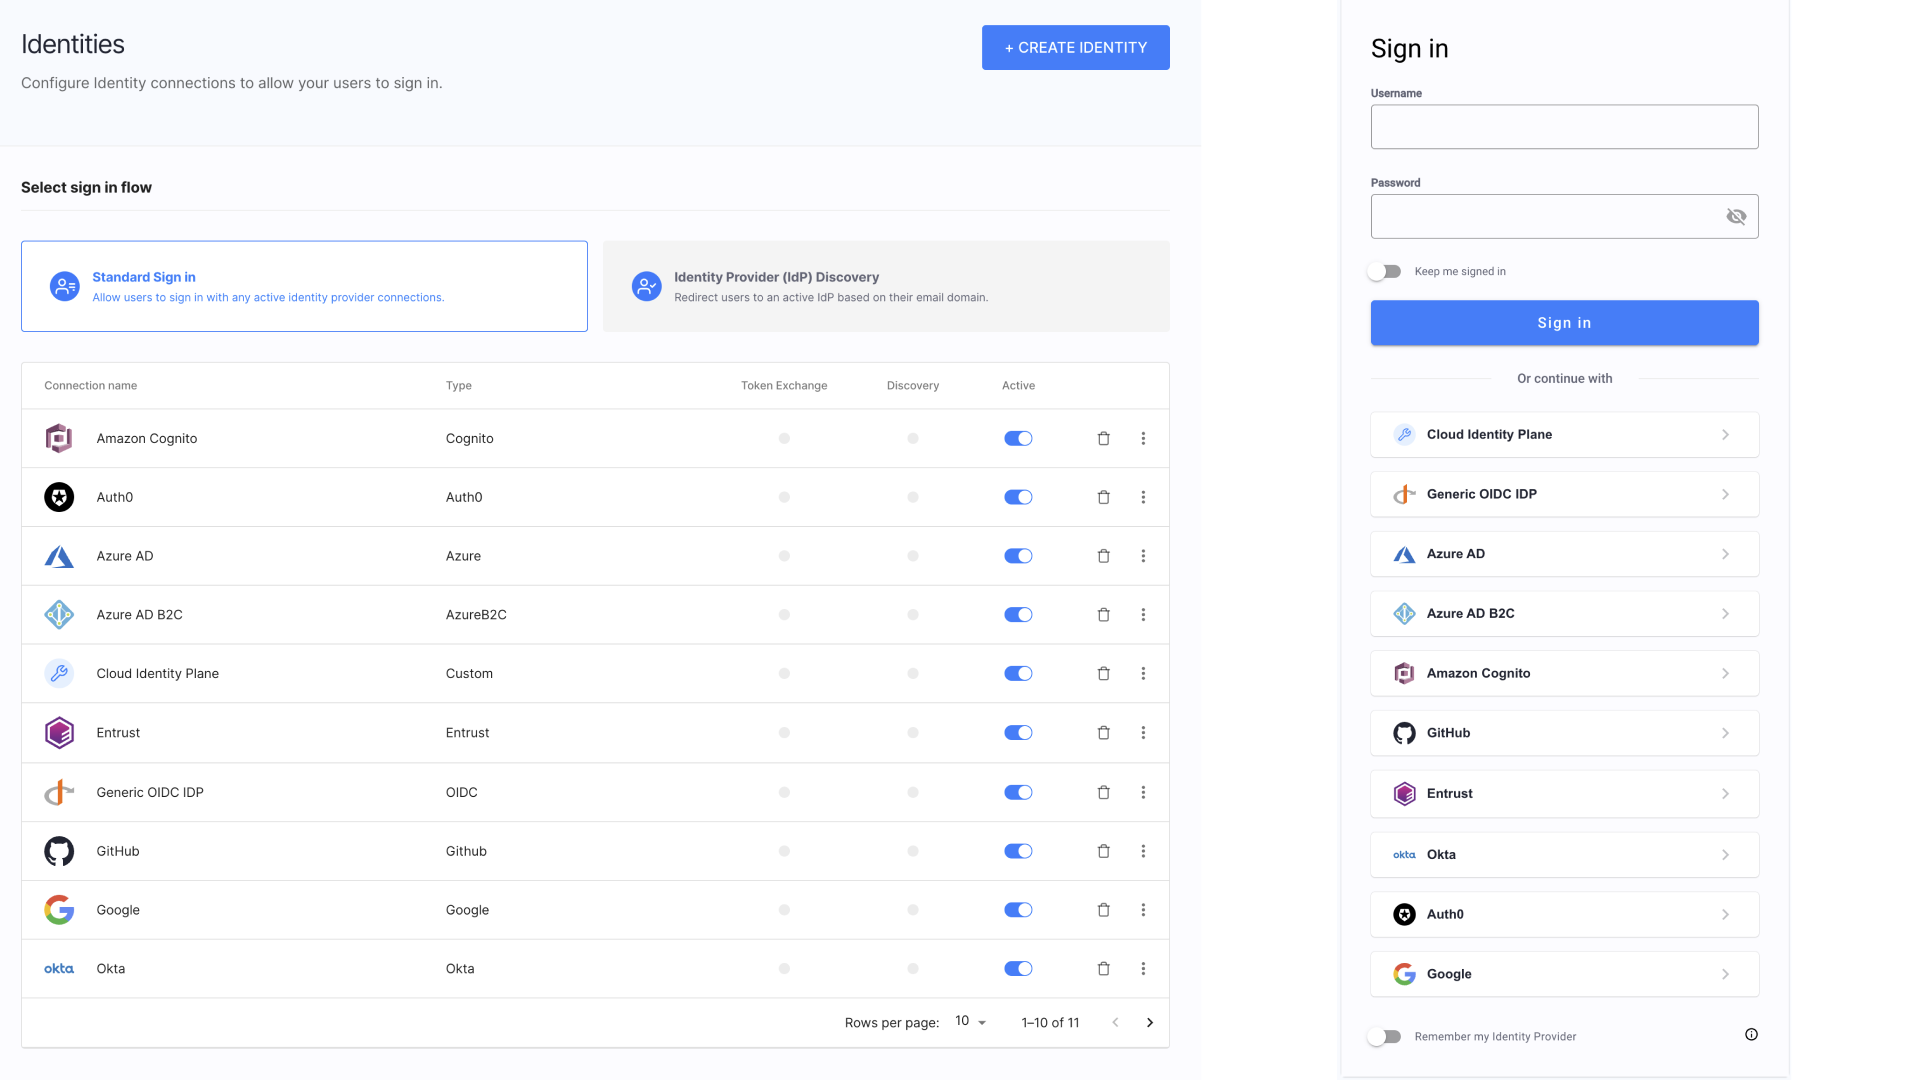The image size is (1920, 1080).
Task: Open more options for Amazon Cognito row
Action: [1143, 438]
